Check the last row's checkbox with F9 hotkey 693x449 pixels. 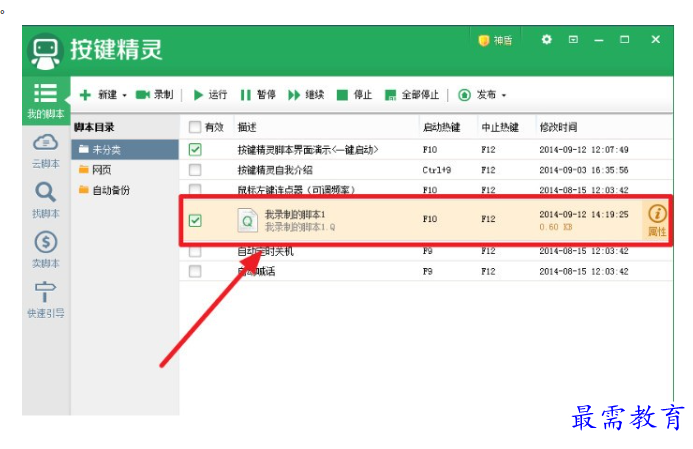tap(195, 271)
